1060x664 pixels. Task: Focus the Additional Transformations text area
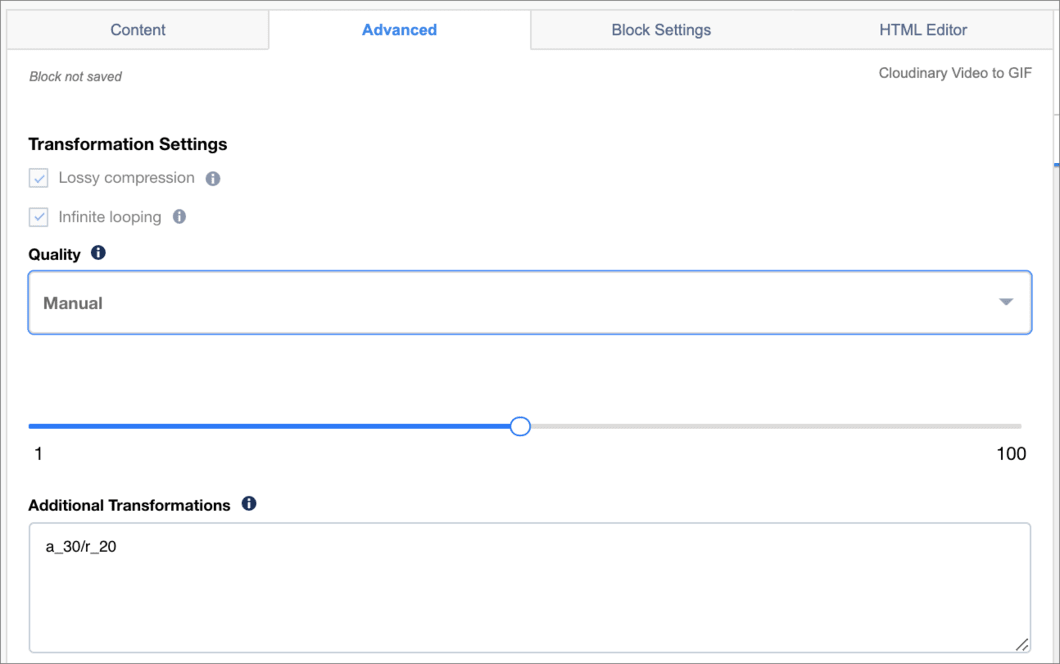pyautogui.click(x=530, y=588)
